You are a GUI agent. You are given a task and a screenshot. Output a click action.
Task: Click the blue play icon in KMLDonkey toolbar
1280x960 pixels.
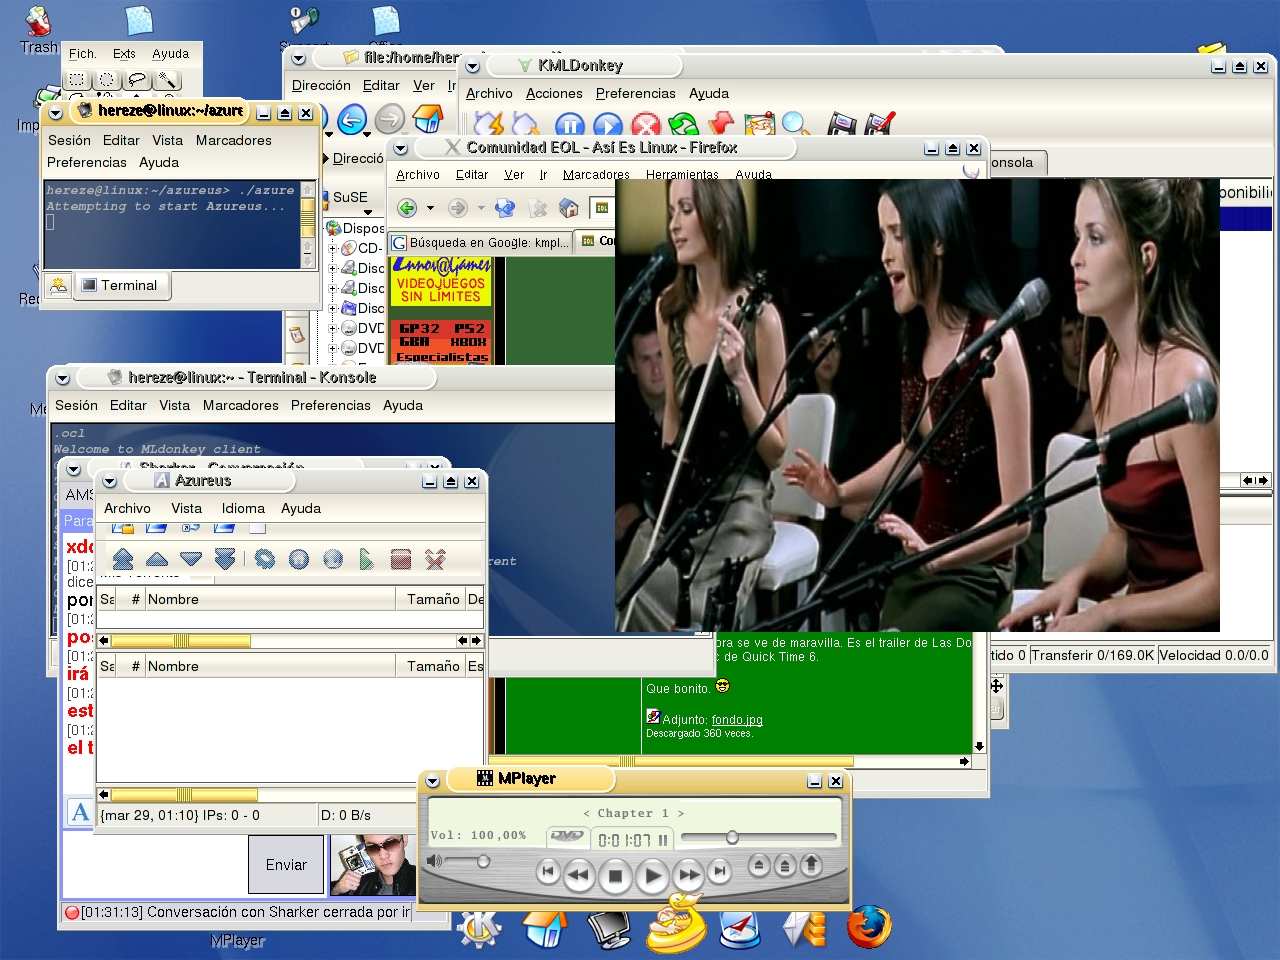607,126
